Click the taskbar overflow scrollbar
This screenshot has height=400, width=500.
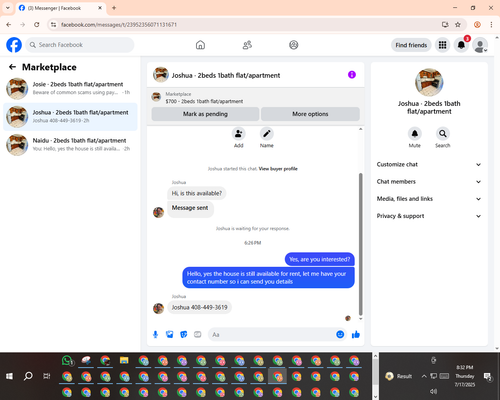click(x=375, y=377)
